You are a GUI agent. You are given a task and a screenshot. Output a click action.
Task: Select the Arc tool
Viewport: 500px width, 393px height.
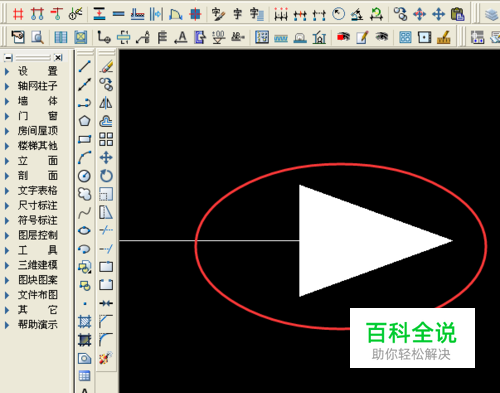[x=85, y=157]
